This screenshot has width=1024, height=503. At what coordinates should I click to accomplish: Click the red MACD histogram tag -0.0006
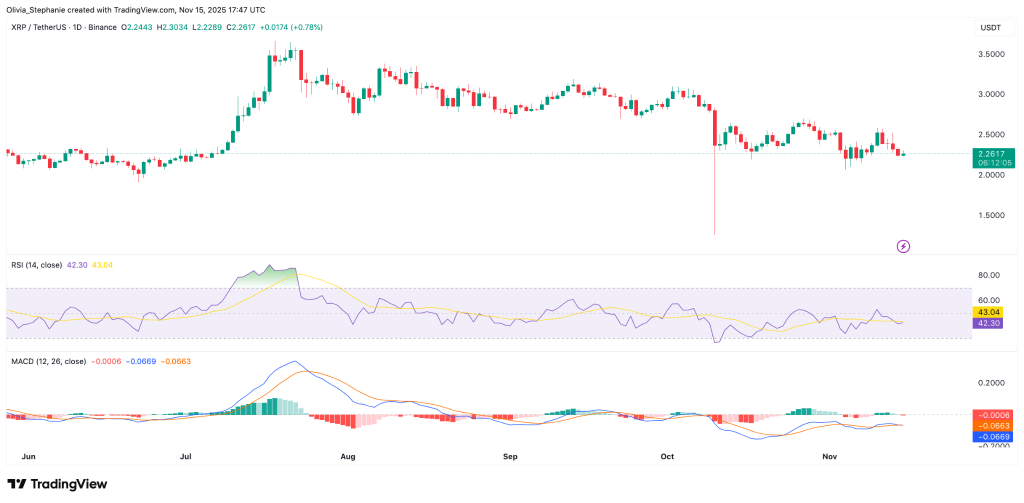993,415
